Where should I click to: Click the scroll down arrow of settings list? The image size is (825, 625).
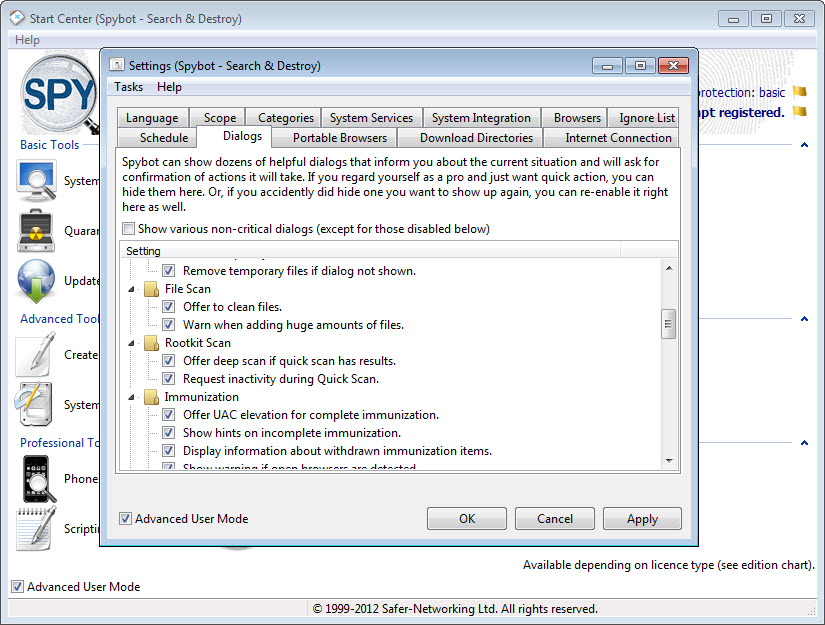669,461
